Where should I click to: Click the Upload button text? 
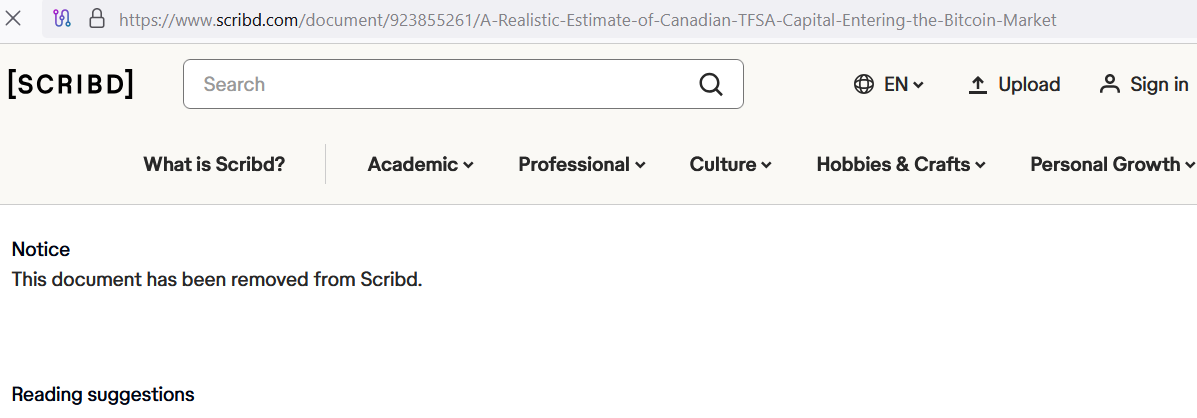pos(1029,84)
